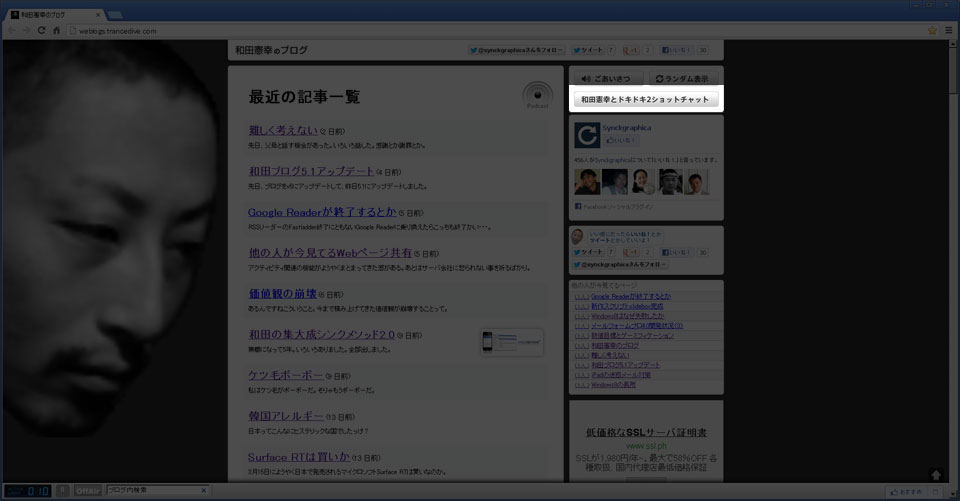Open the article 価値観の崩壊
The width and height of the screenshot is (960, 501).
coord(282,294)
